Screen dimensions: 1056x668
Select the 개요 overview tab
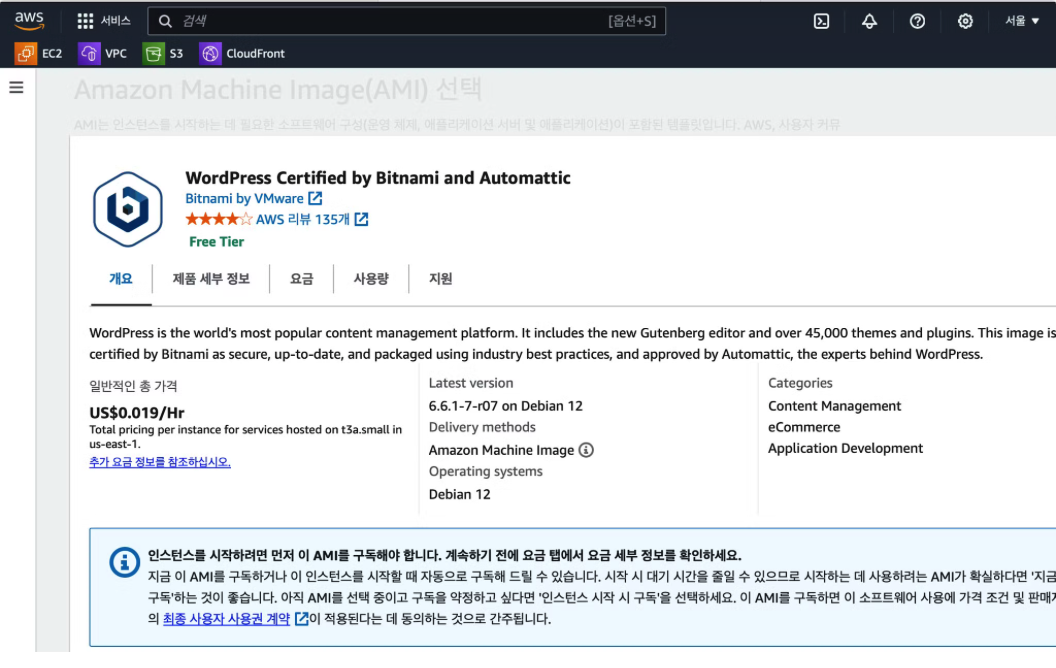click(x=121, y=279)
